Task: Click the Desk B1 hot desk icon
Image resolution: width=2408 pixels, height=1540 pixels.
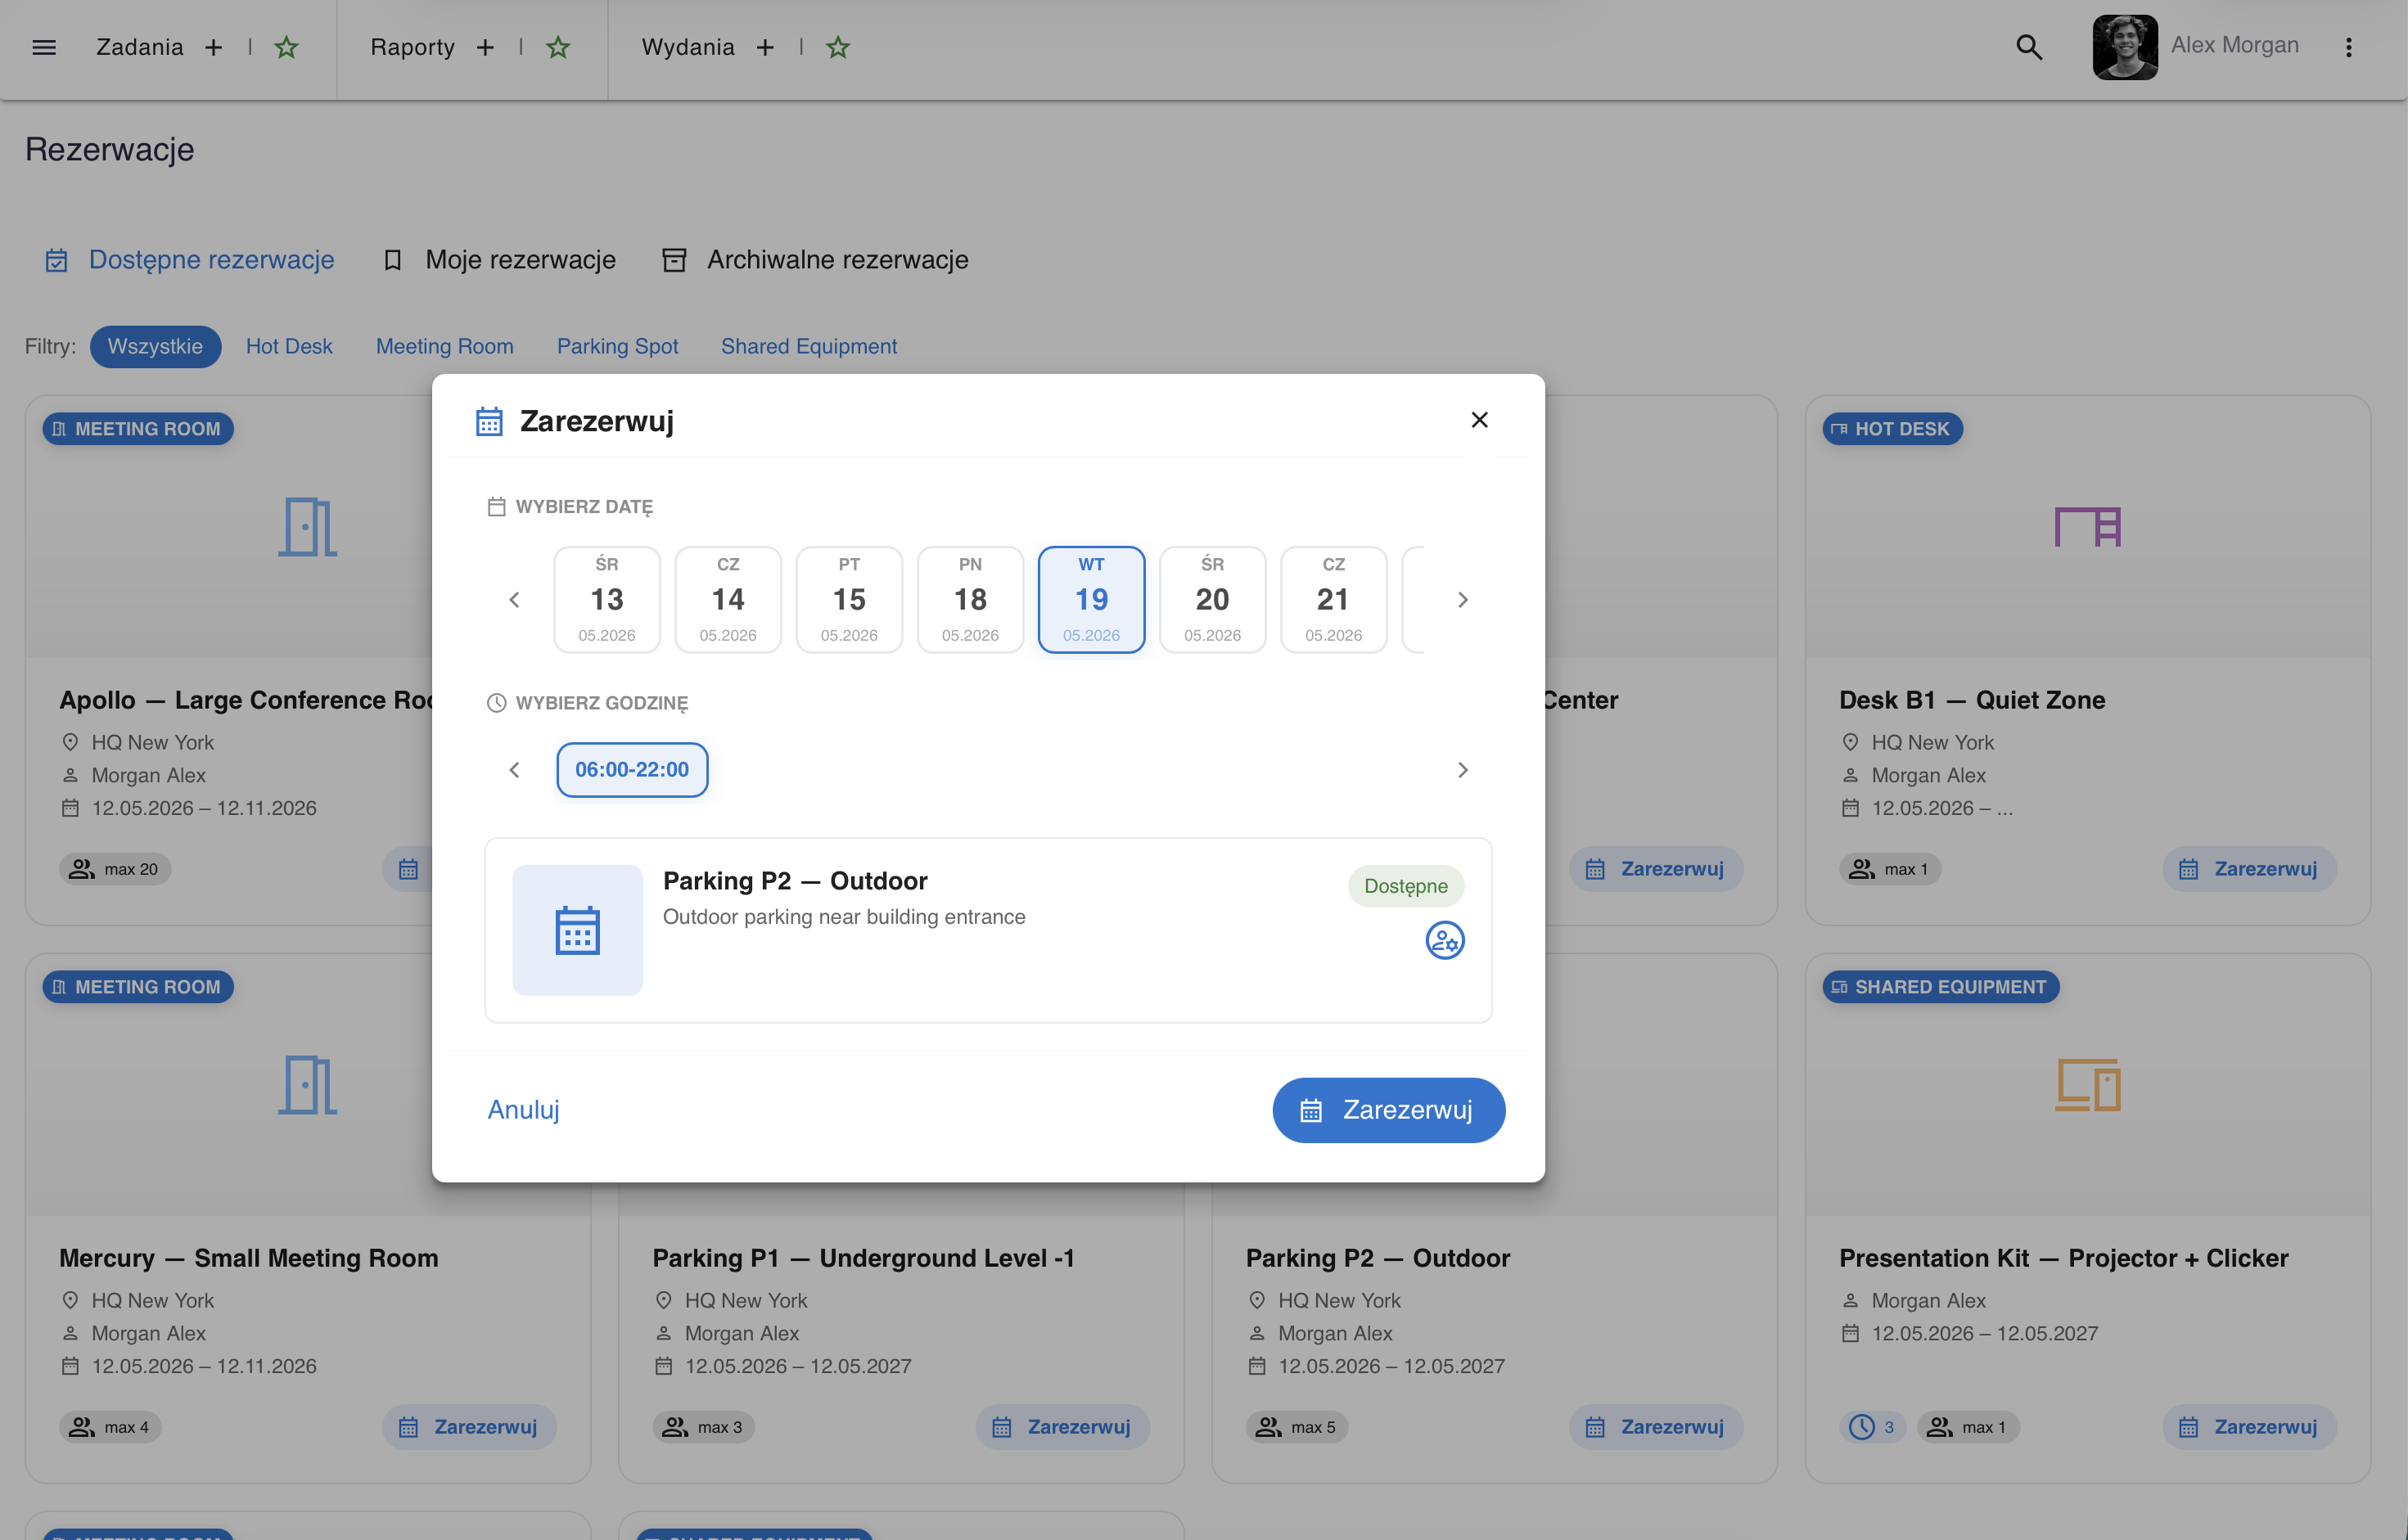Action: (x=2088, y=527)
